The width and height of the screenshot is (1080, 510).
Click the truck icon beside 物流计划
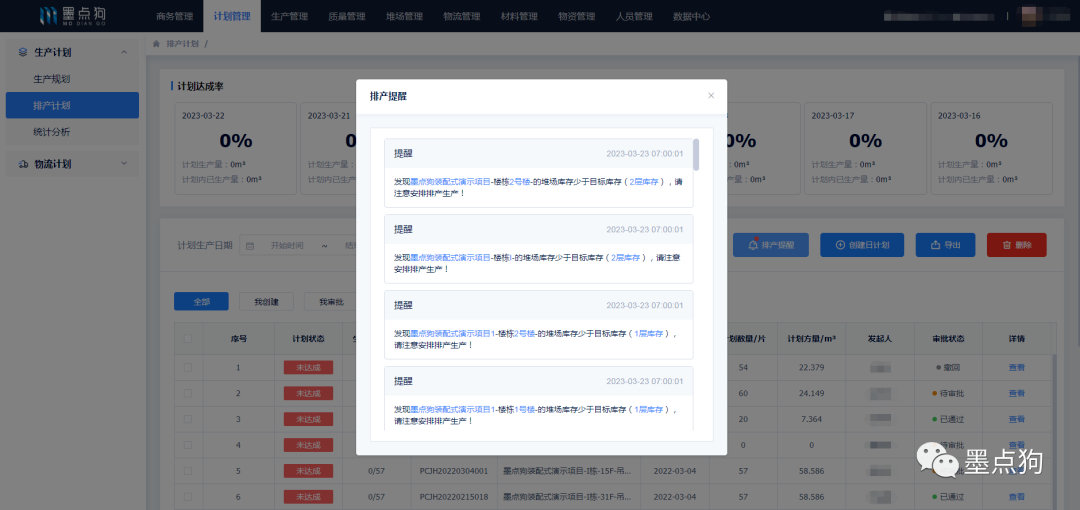[x=23, y=164]
